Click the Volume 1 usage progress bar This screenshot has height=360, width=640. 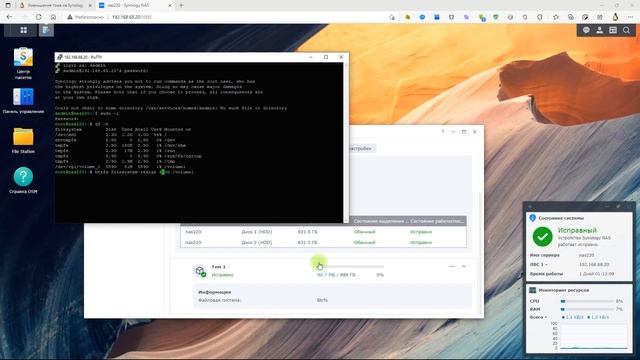click(x=350, y=267)
